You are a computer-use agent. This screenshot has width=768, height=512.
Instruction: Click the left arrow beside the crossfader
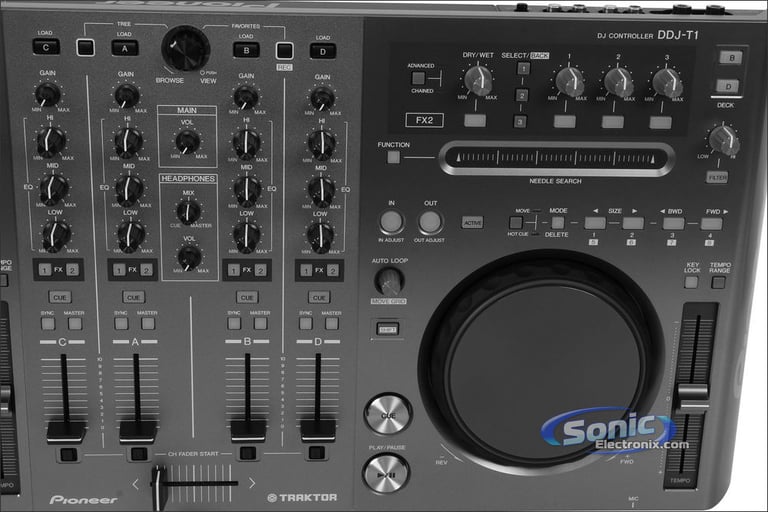point(136,484)
